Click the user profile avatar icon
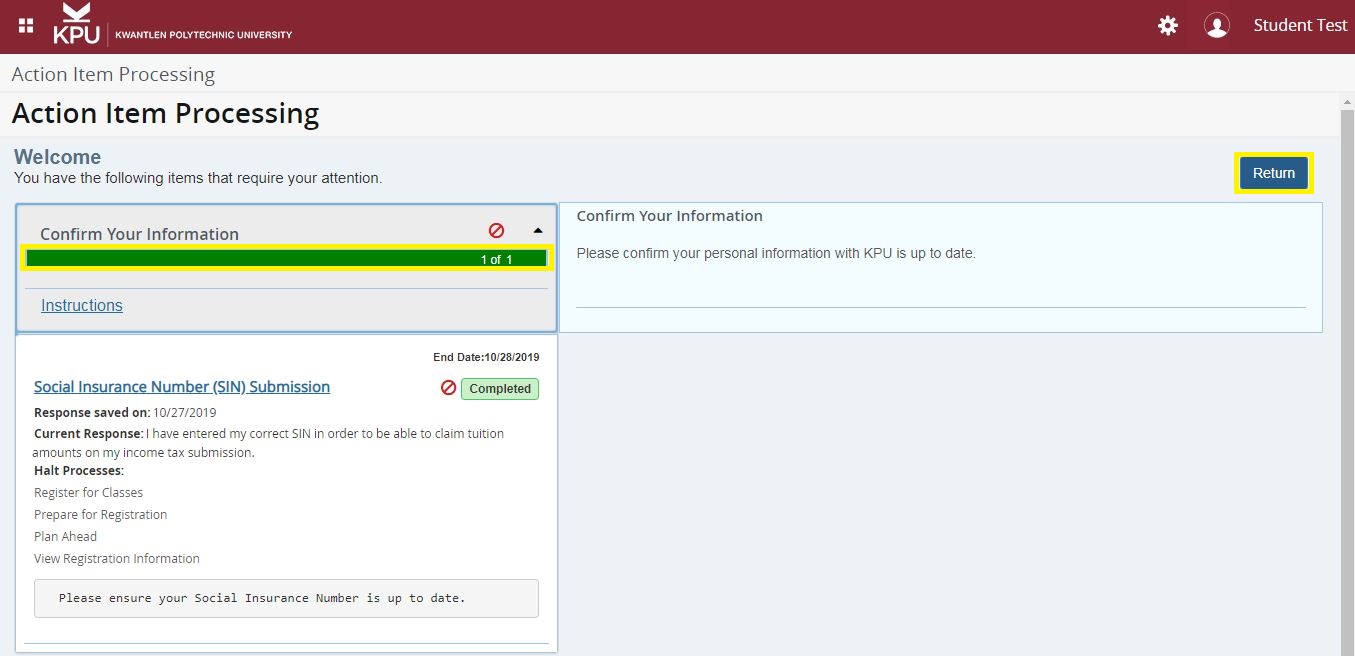Screen dimensions: 1355x656 pos(1216,26)
